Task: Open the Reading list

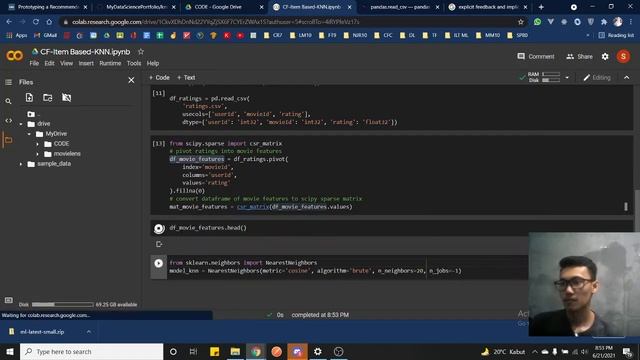Action: [x=616, y=36]
